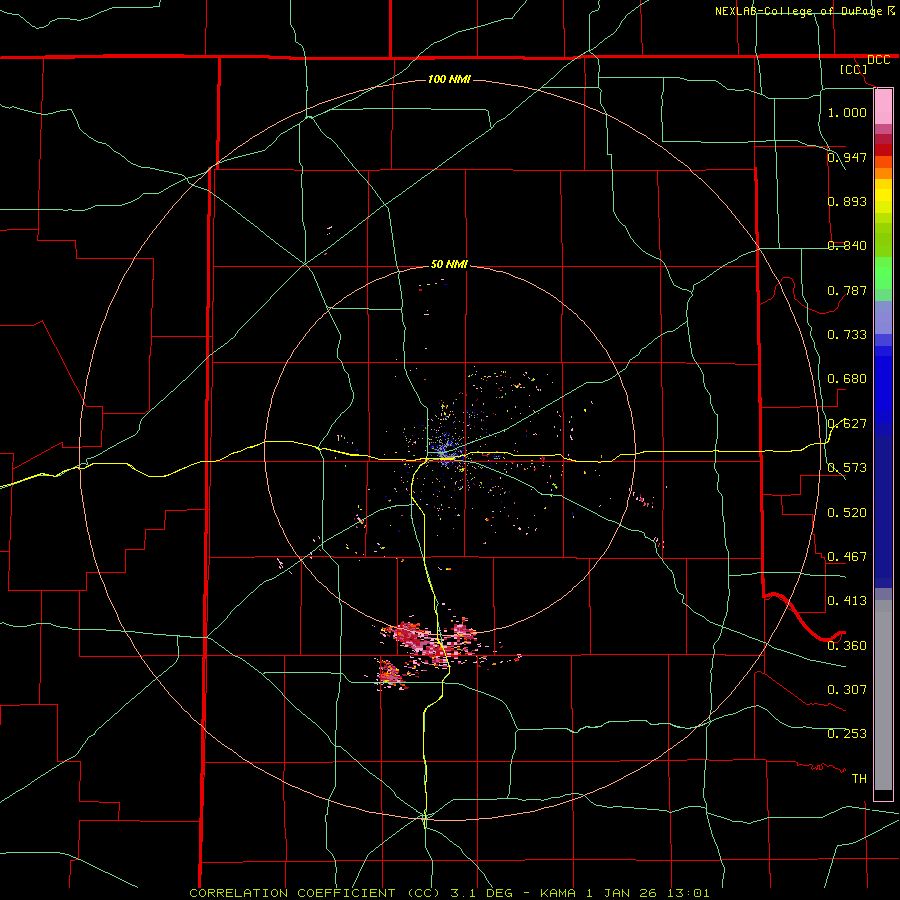Screen dimensions: 900x900
Task: Click the 0.680 legend value
Action: (x=847, y=379)
